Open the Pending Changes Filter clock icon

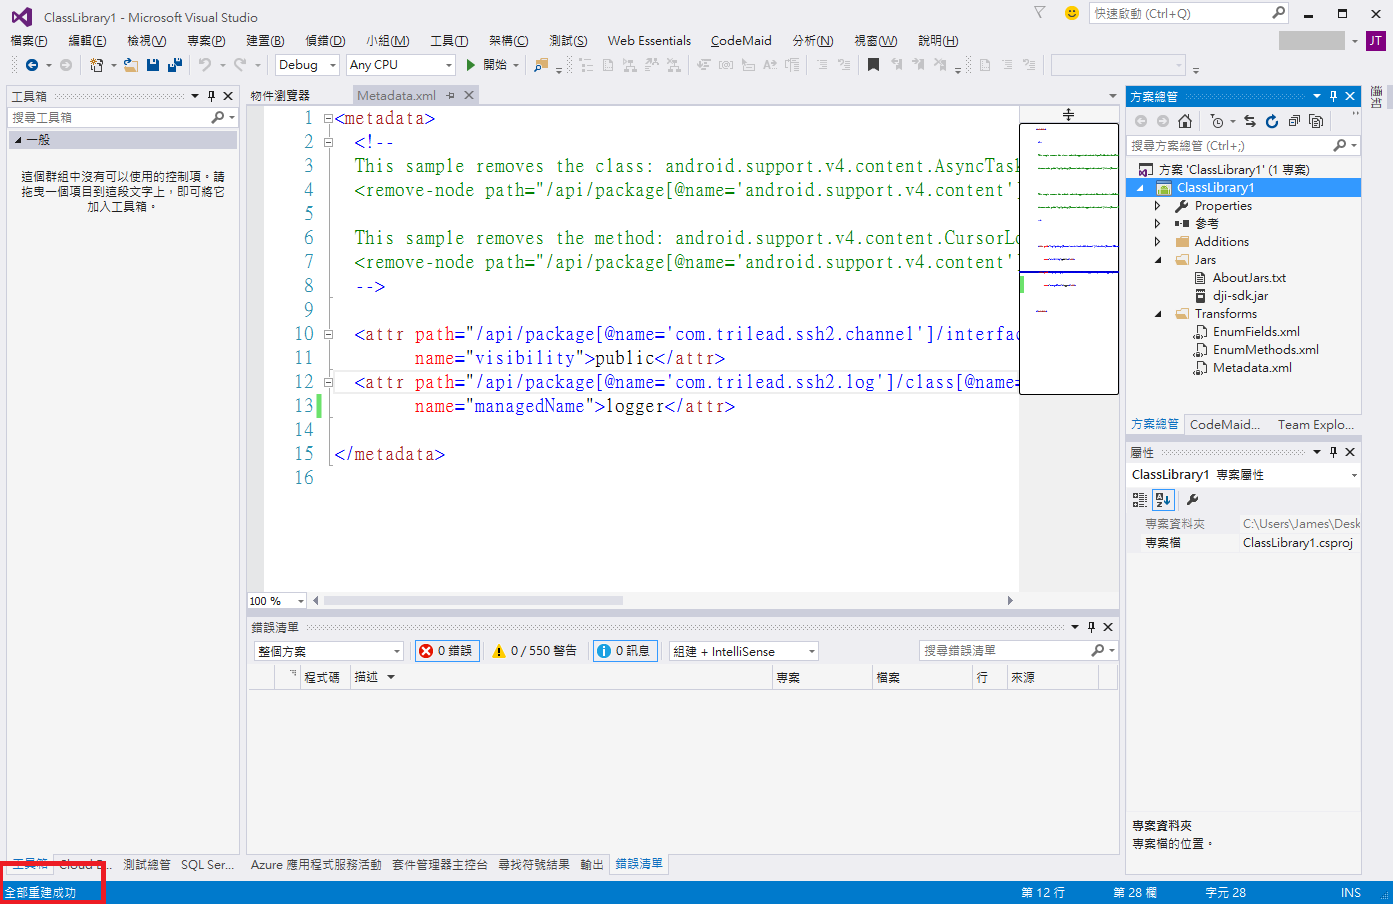[1217, 121]
